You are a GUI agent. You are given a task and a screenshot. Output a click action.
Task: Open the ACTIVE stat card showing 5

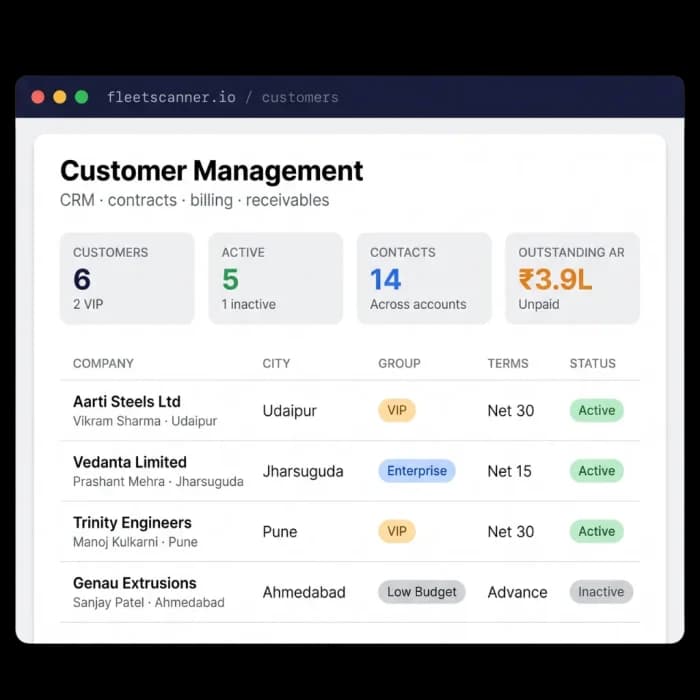click(x=275, y=278)
